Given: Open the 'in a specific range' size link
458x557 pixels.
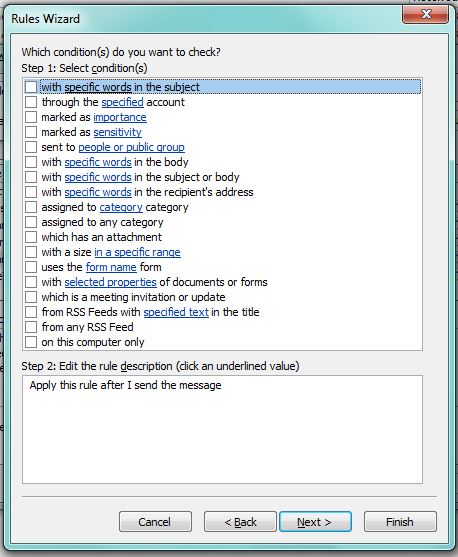Looking at the screenshot, I should click(137, 252).
